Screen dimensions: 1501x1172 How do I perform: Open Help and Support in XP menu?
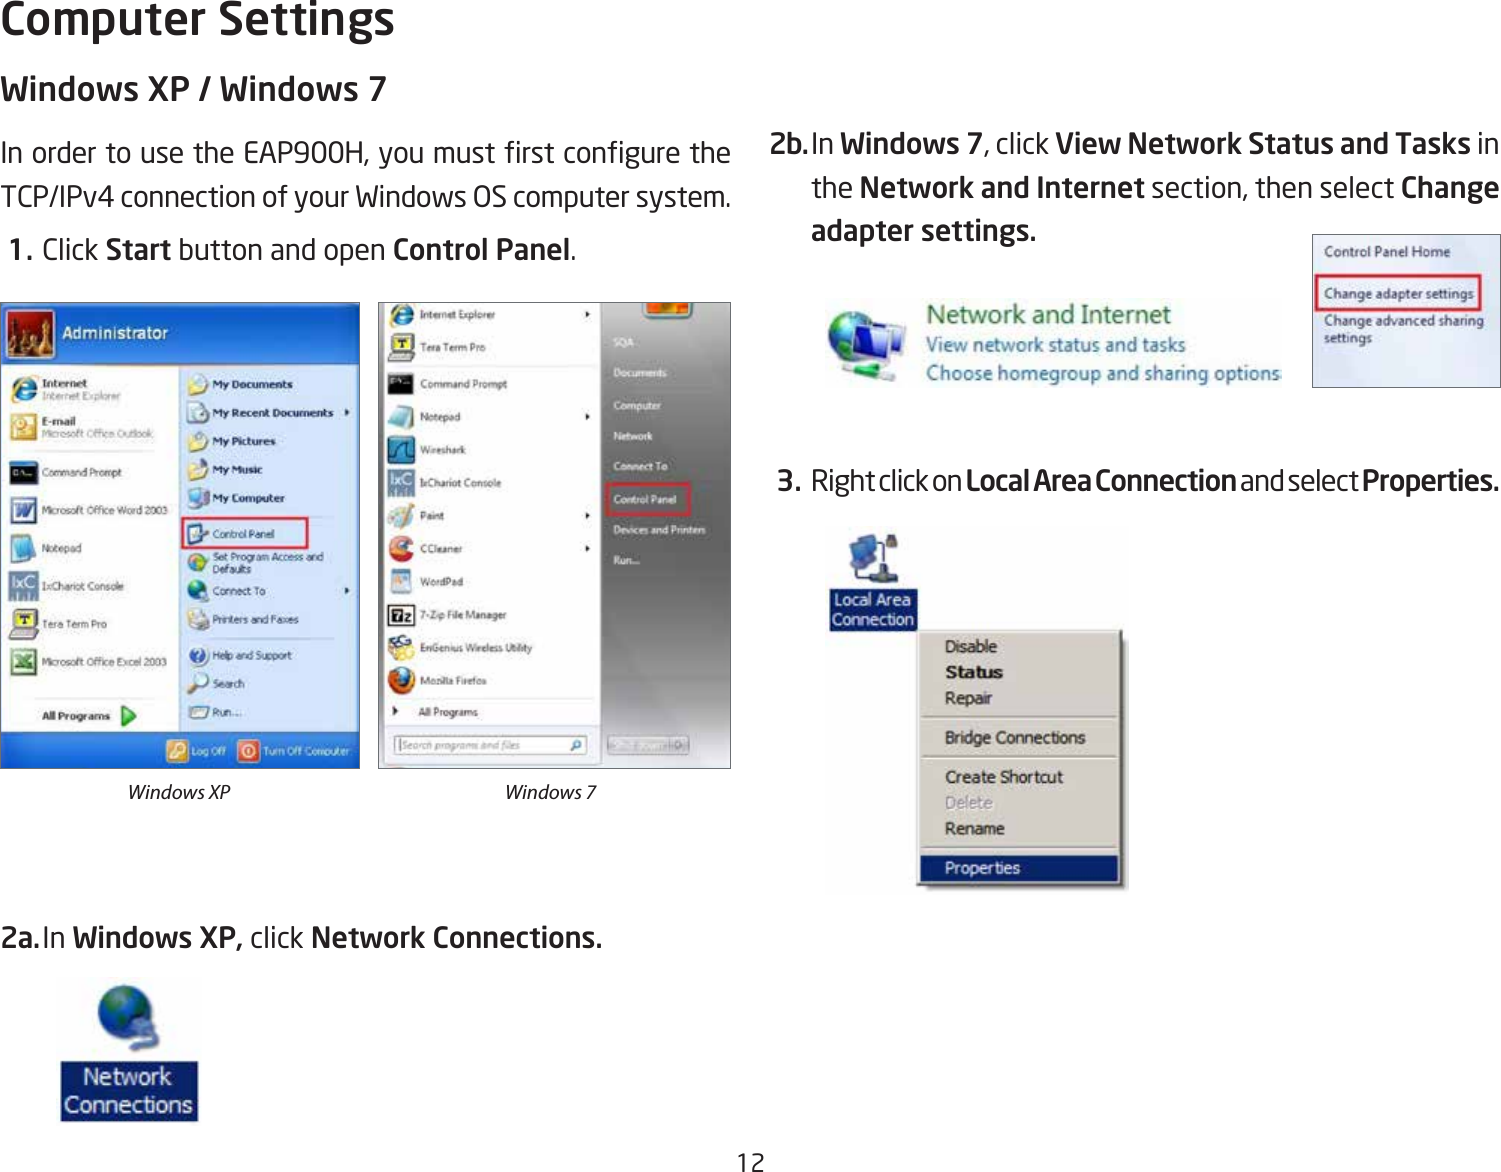240,656
